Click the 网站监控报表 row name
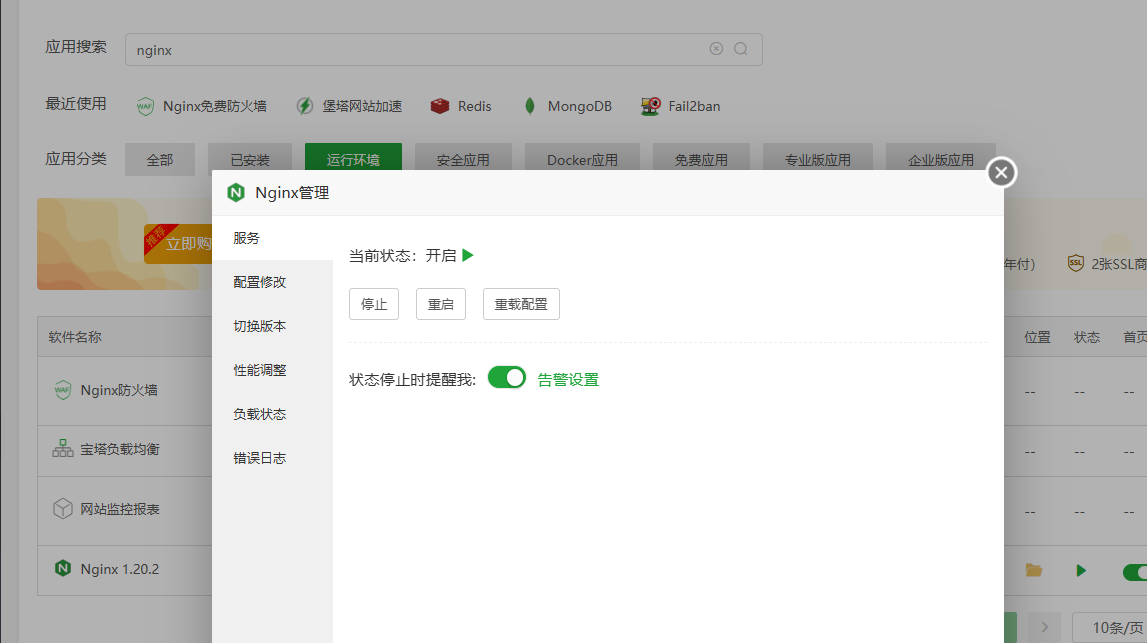Viewport: 1147px width, 643px height. (x=120, y=509)
